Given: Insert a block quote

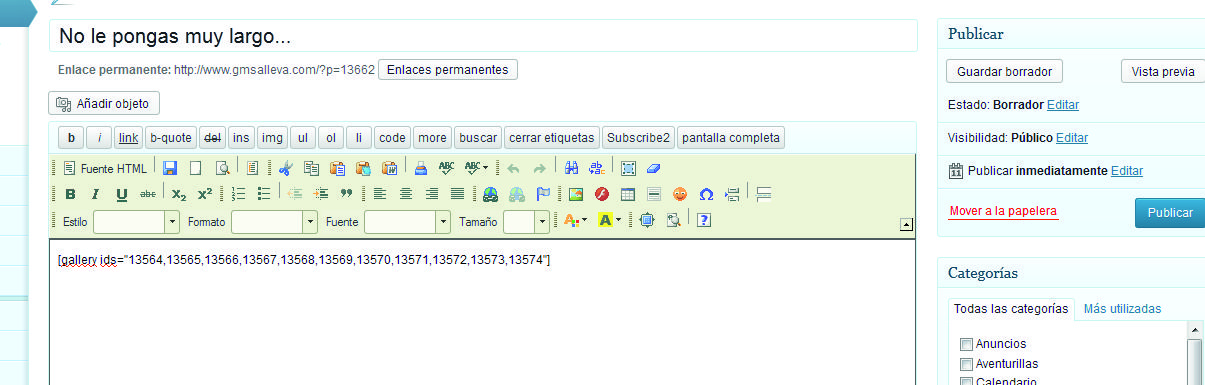Looking at the screenshot, I should coord(347,194).
